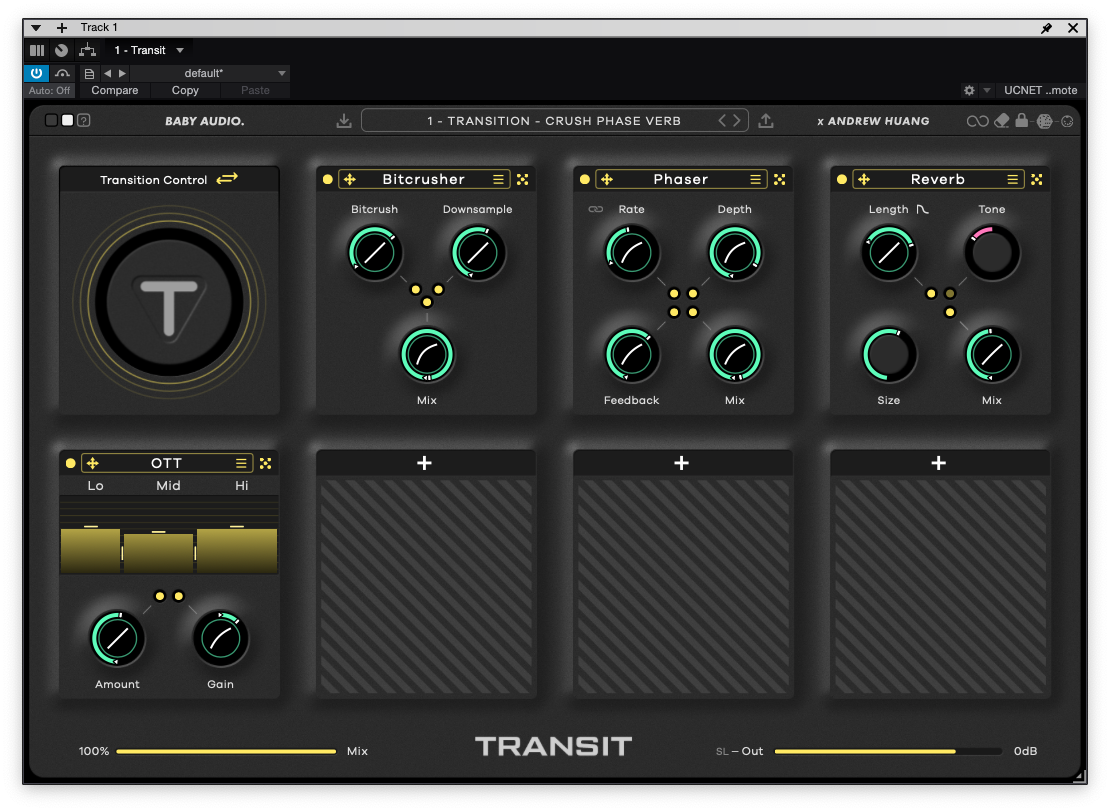The image size is (1110, 811).
Task: Click the UCNET ..mote button
Action: tap(1040, 91)
